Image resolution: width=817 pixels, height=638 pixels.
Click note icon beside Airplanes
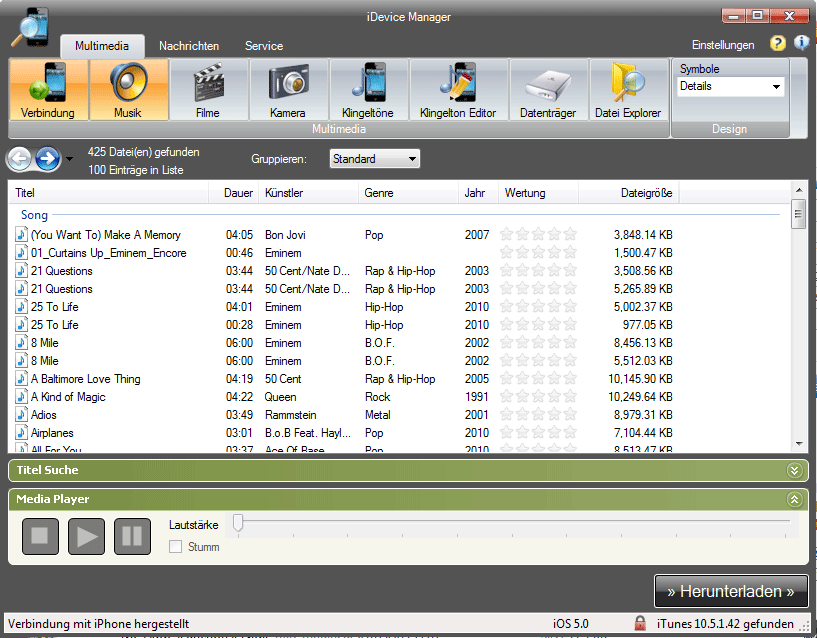point(21,433)
